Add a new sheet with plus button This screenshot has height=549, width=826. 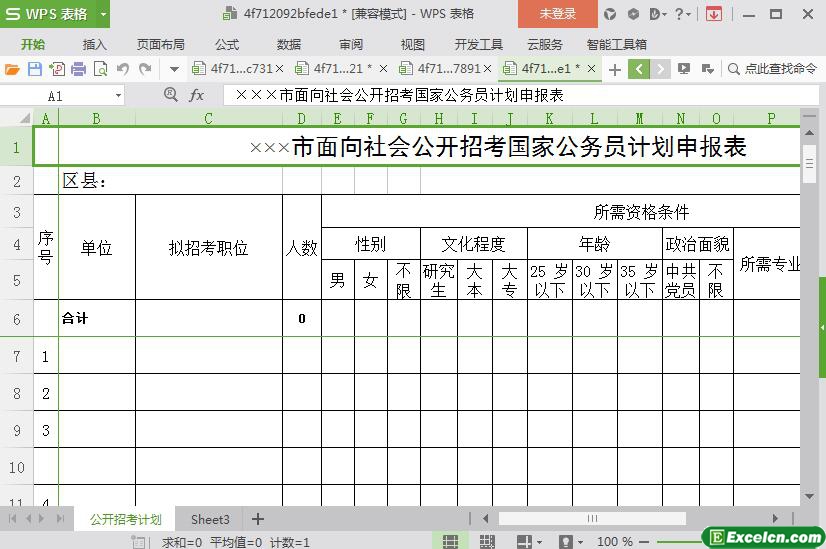point(258,519)
